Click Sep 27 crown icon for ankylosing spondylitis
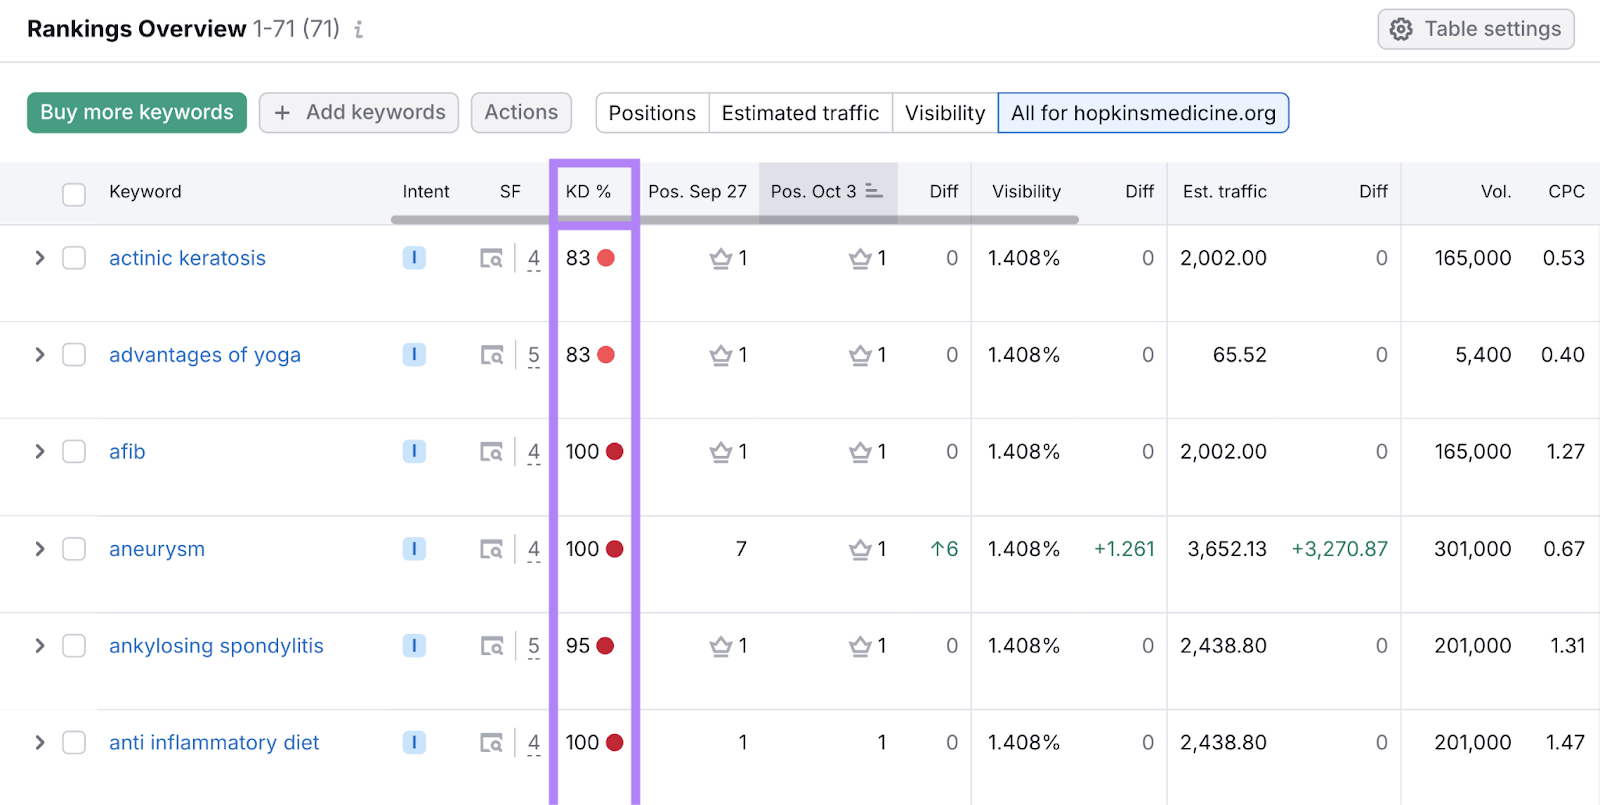 [721, 647]
